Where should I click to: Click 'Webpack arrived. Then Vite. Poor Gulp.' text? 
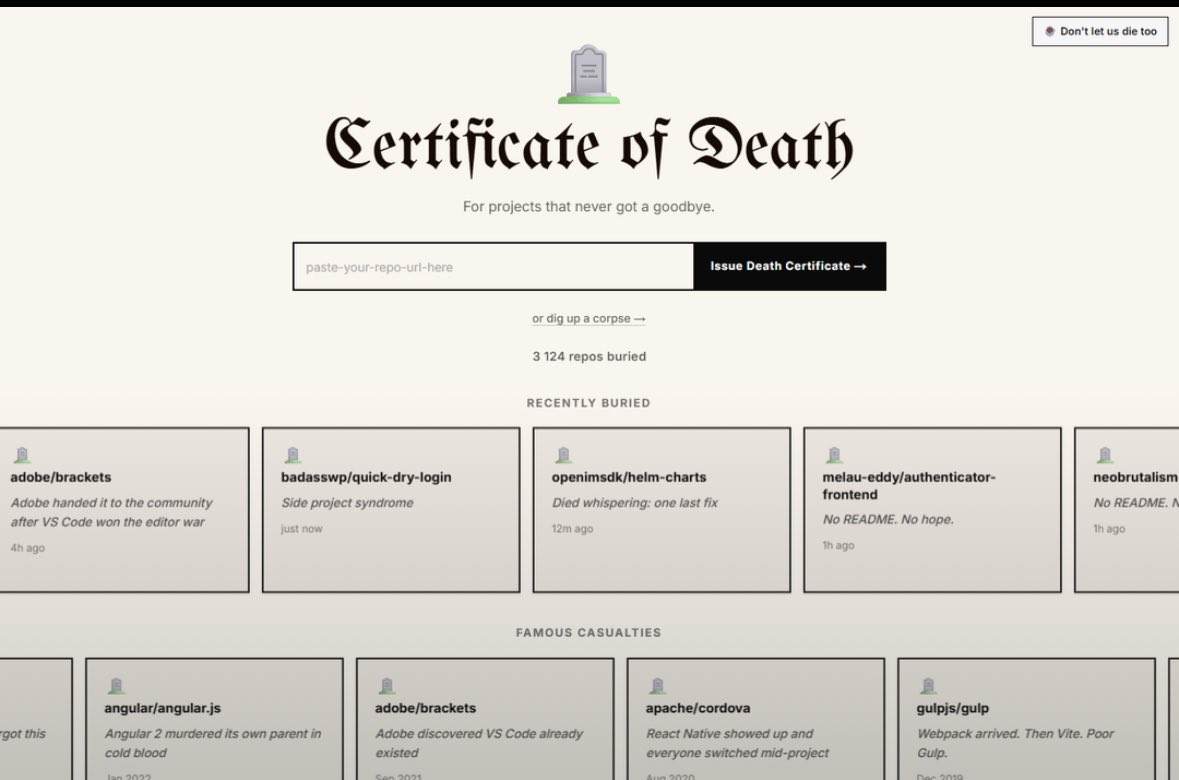1015,743
